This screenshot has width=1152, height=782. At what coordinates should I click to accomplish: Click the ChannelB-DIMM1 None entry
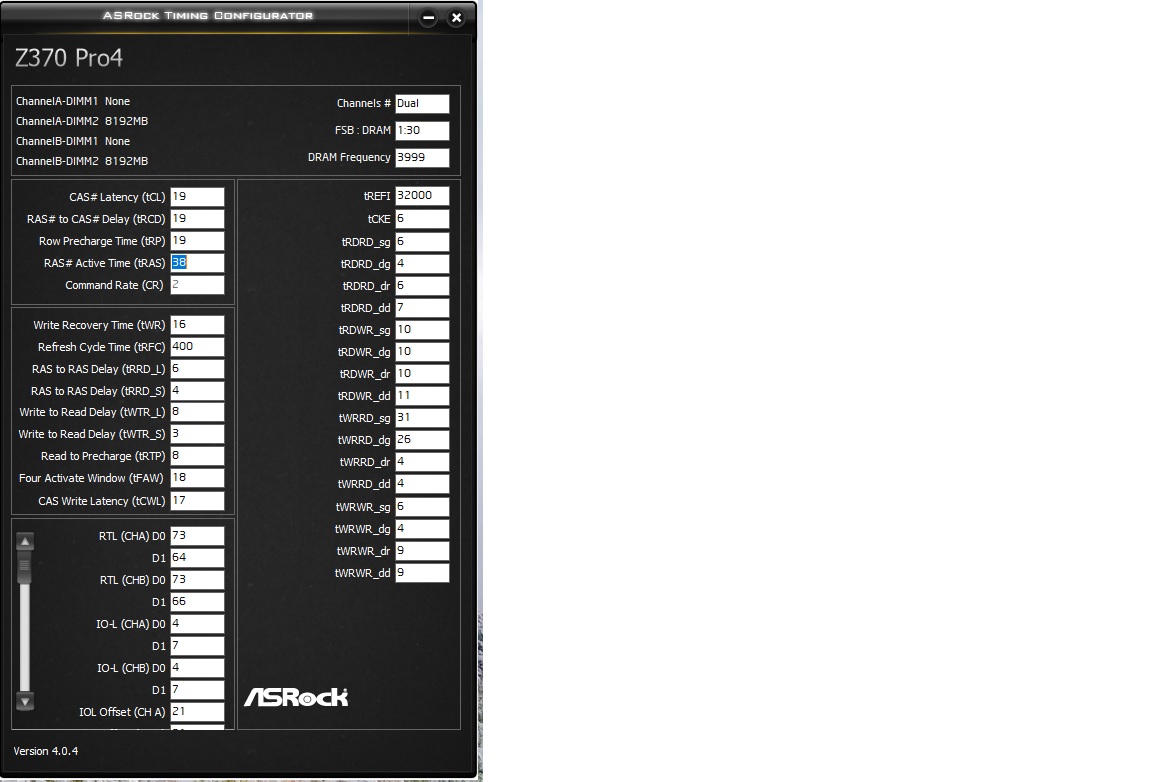[x=73, y=141]
